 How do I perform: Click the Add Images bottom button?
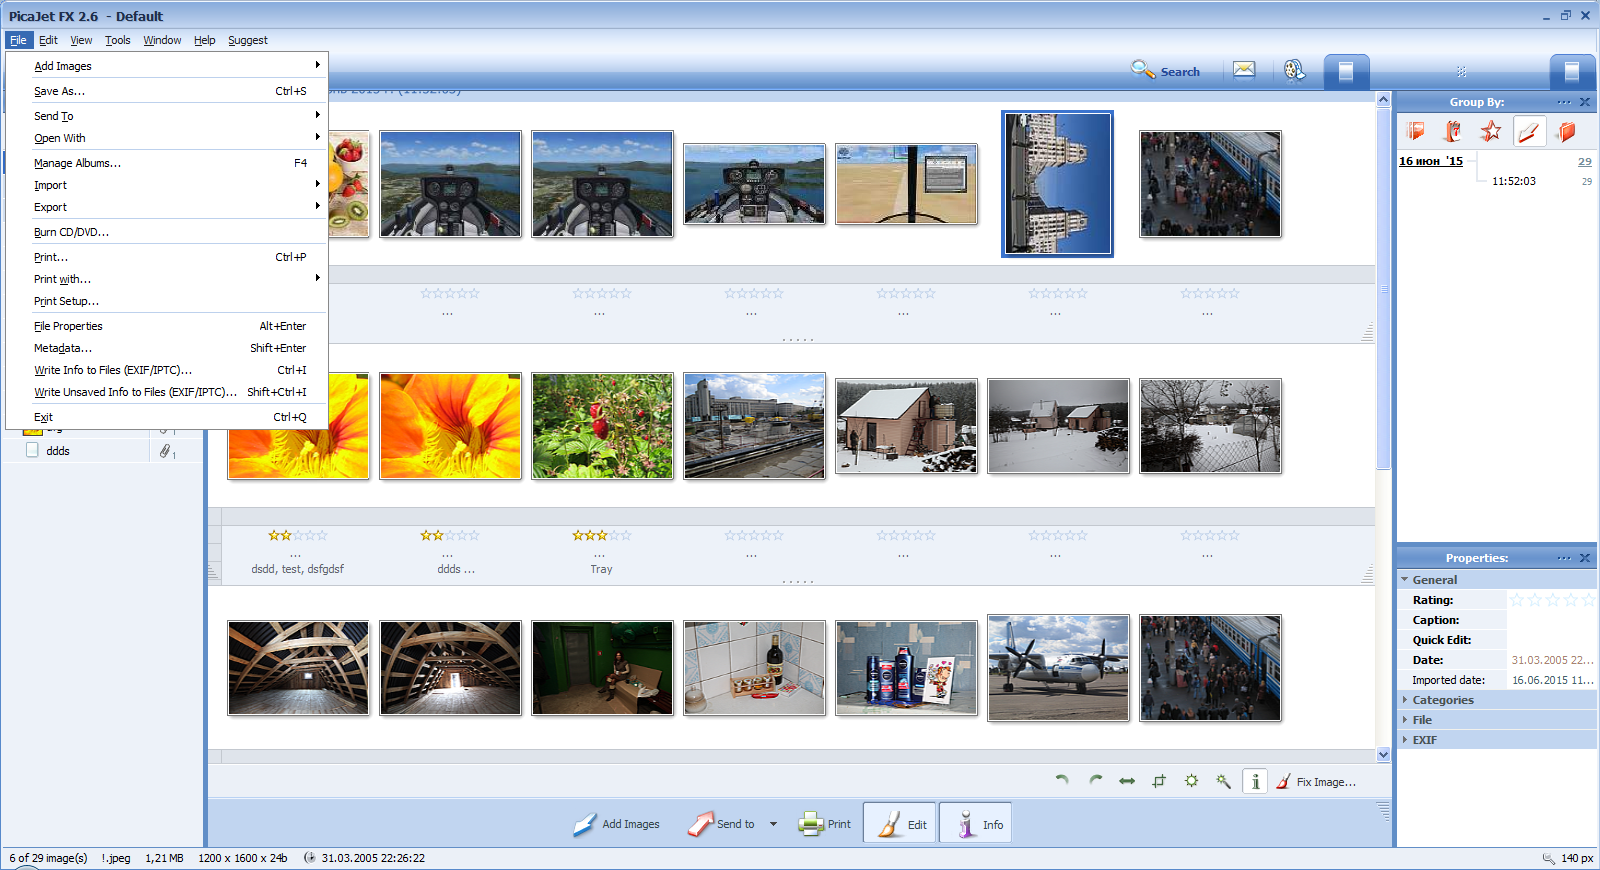coord(617,825)
